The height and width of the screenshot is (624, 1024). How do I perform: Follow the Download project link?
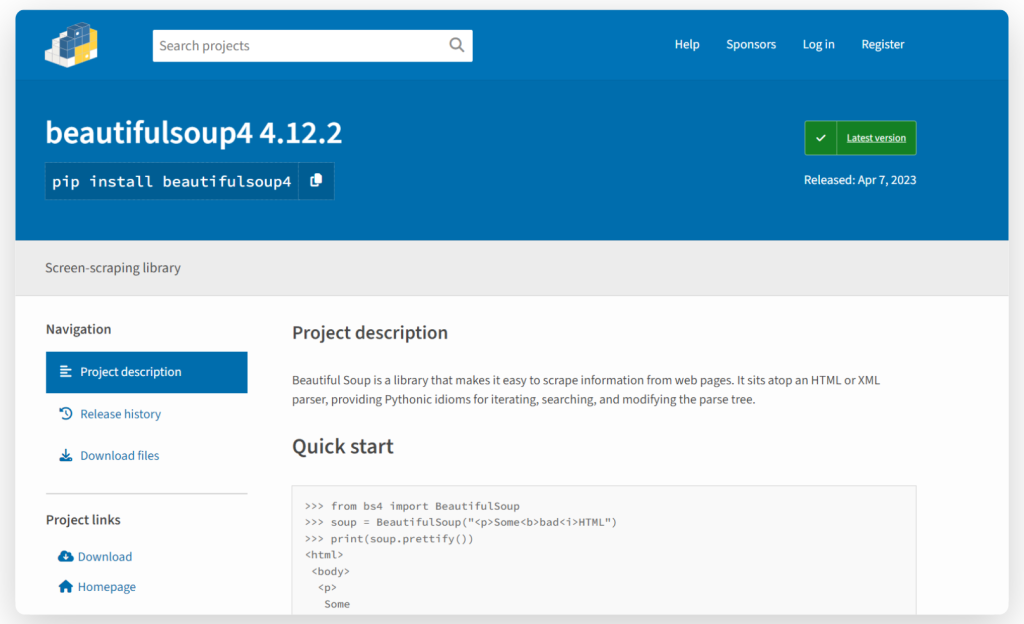coord(104,556)
